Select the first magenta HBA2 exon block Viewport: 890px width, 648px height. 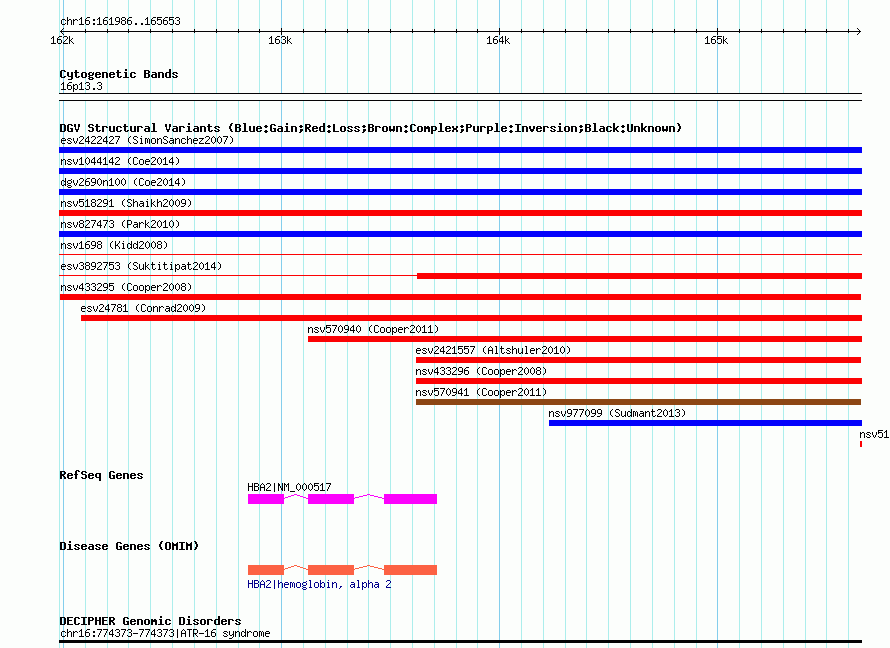pyautogui.click(x=266, y=499)
